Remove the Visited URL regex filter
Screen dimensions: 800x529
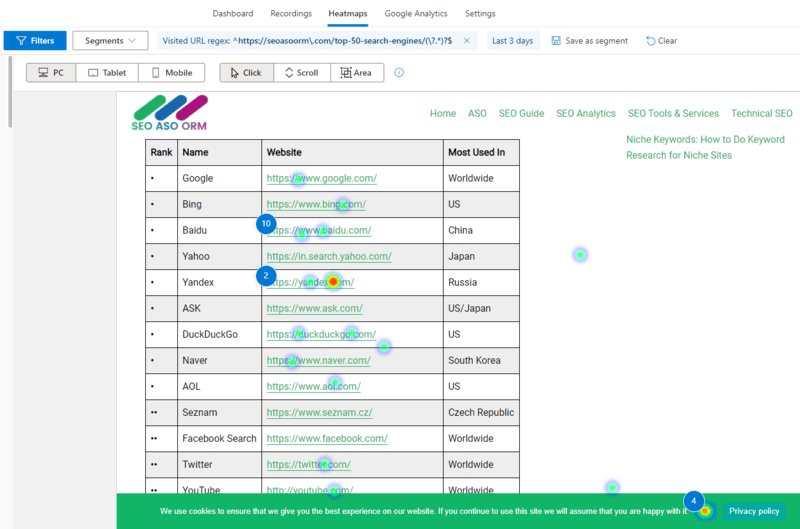pyautogui.click(x=467, y=41)
